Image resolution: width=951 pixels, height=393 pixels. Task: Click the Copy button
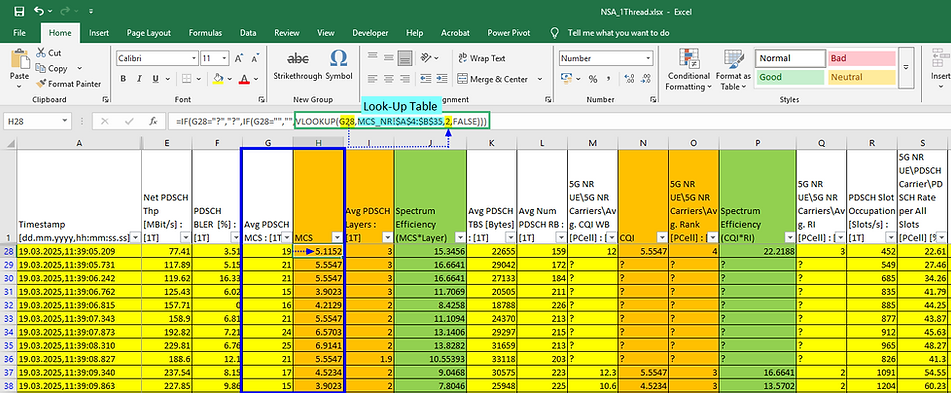(52, 69)
